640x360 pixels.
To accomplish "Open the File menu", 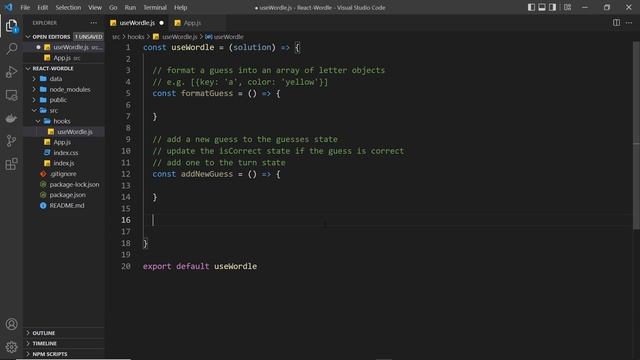I will point(25,7).
